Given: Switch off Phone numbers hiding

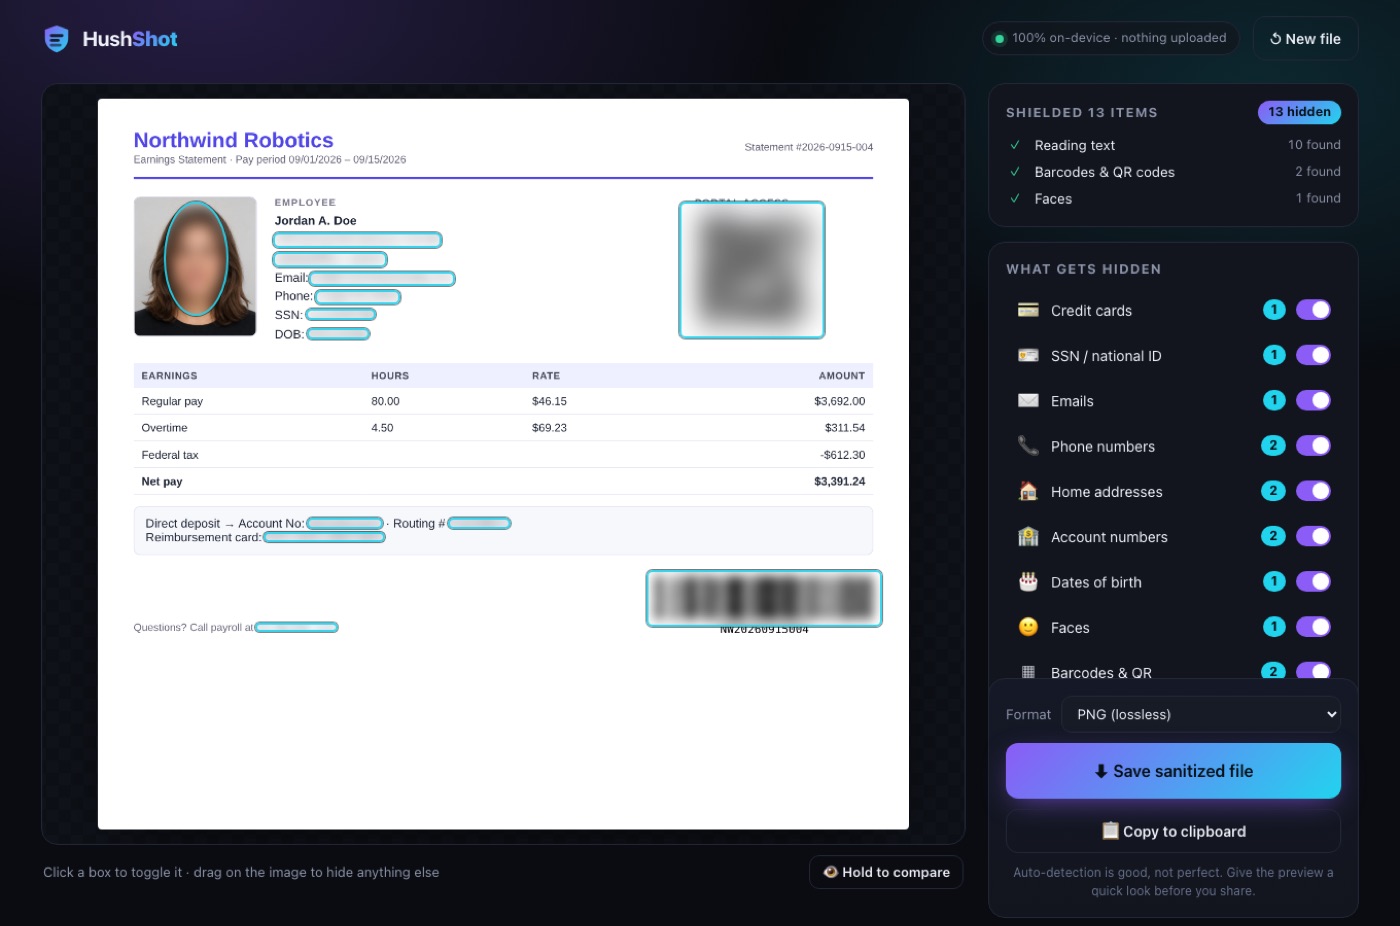Looking at the screenshot, I should click(1313, 446).
